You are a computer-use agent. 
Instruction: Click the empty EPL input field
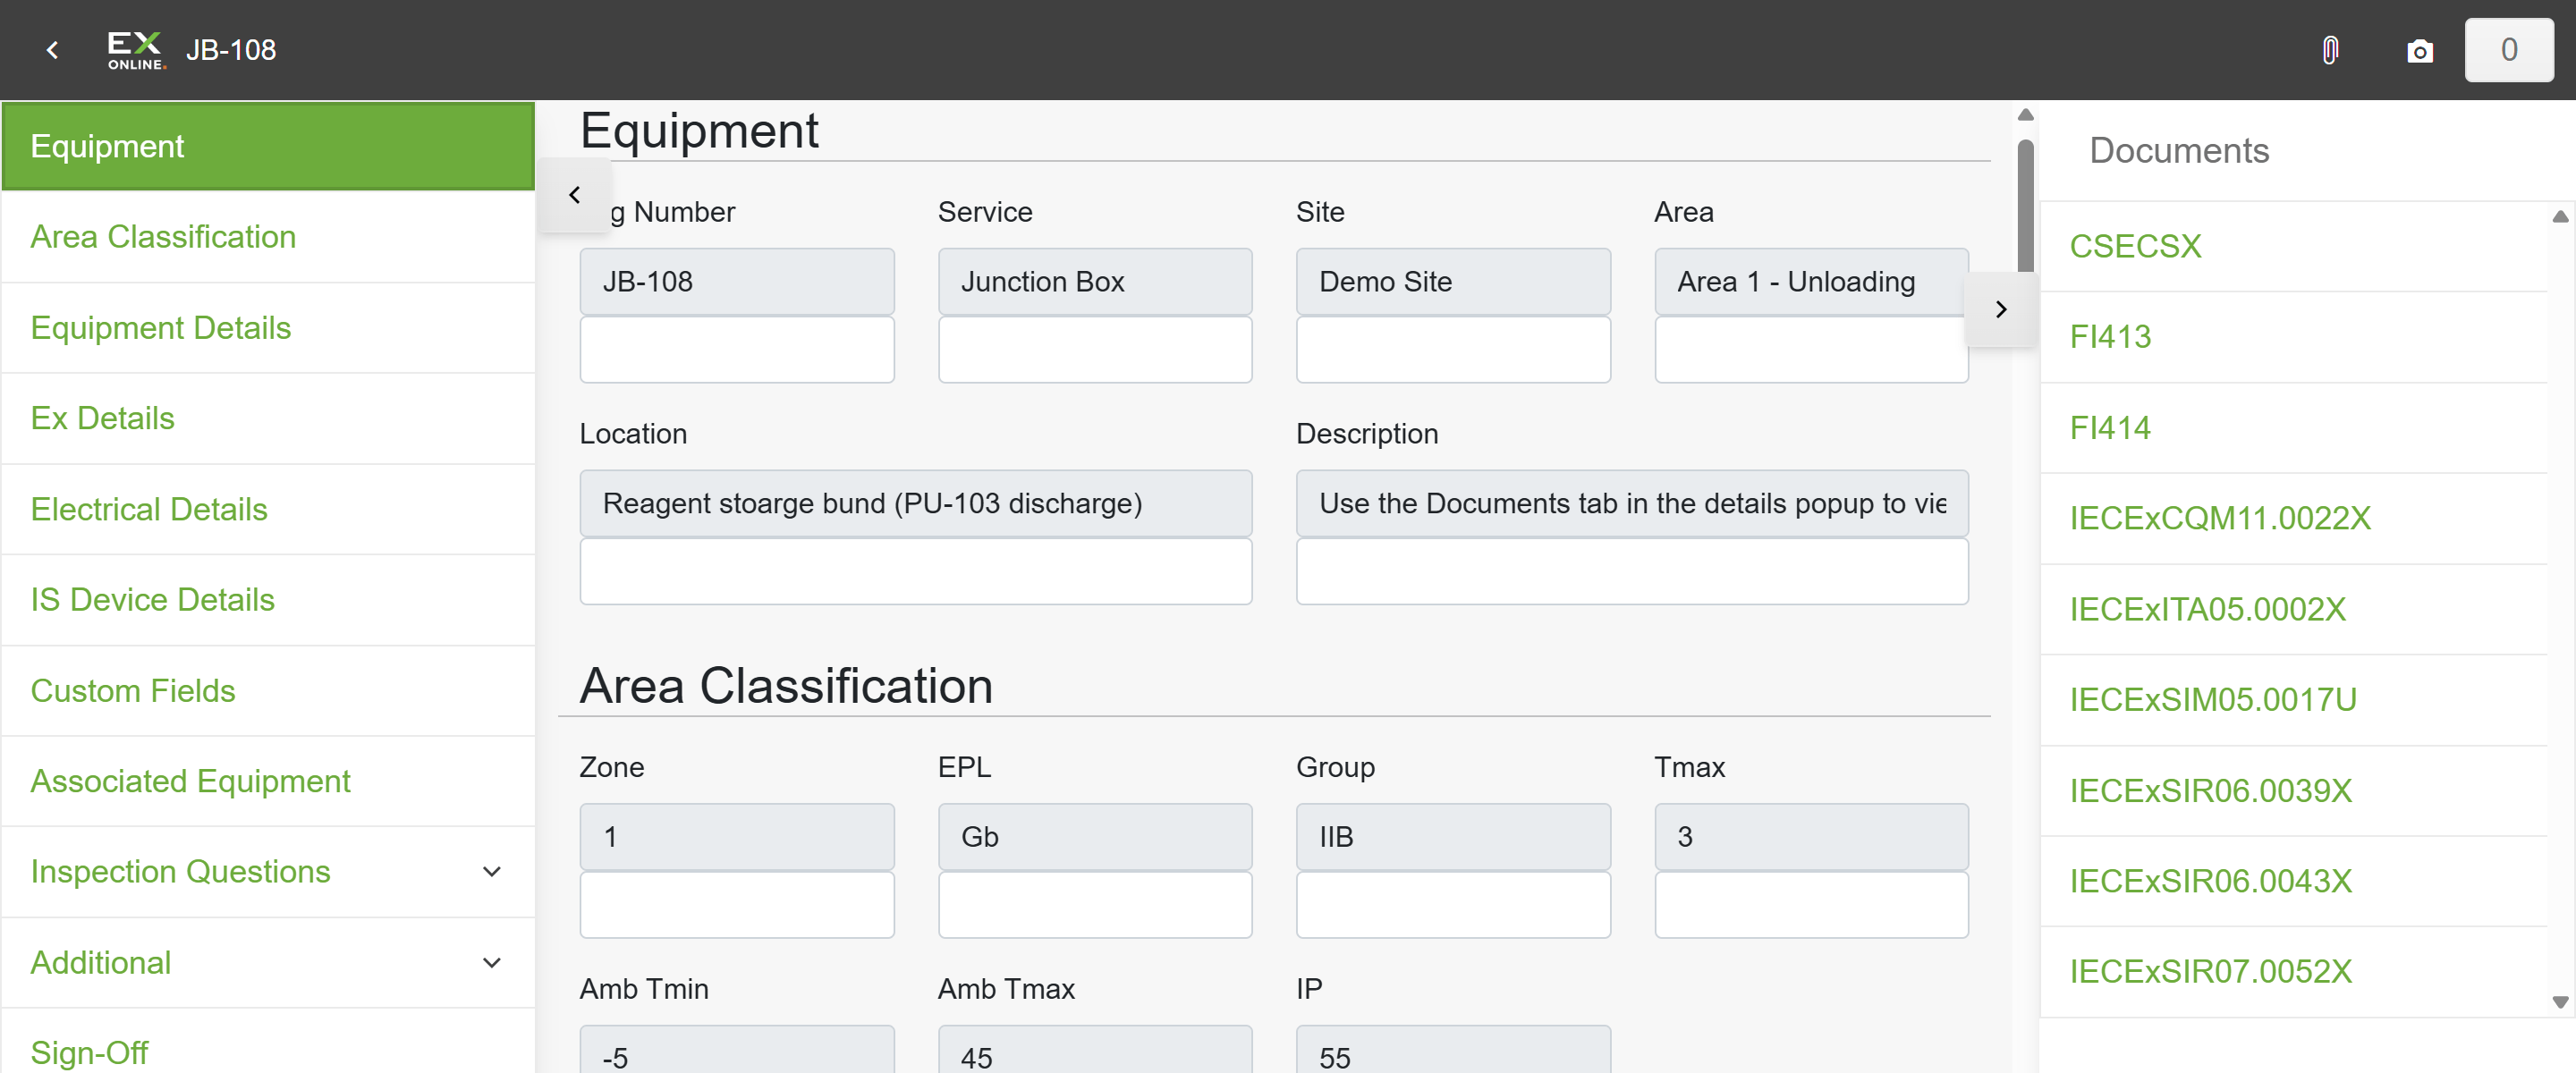click(1095, 905)
